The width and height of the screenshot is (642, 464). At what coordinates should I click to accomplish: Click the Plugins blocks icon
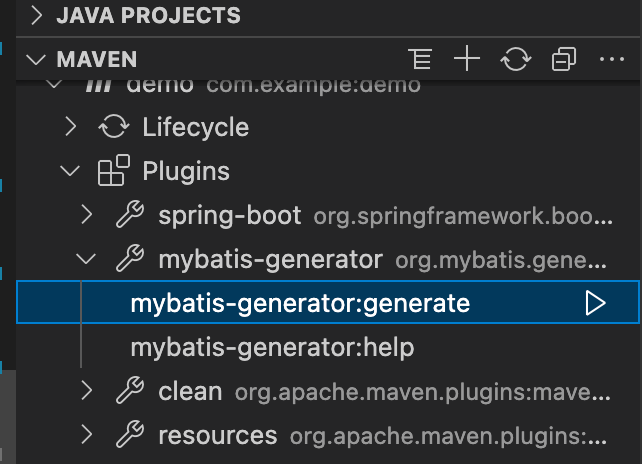point(113,170)
